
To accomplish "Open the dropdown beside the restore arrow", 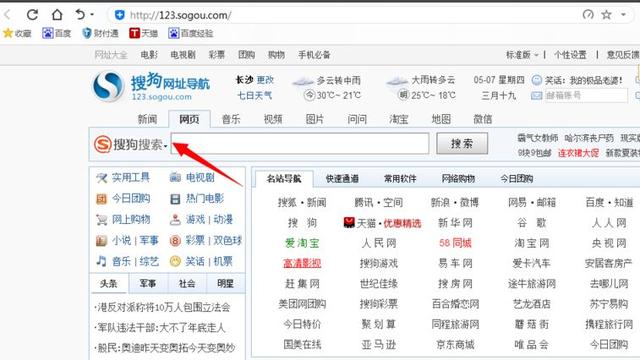I will click(92, 15).
